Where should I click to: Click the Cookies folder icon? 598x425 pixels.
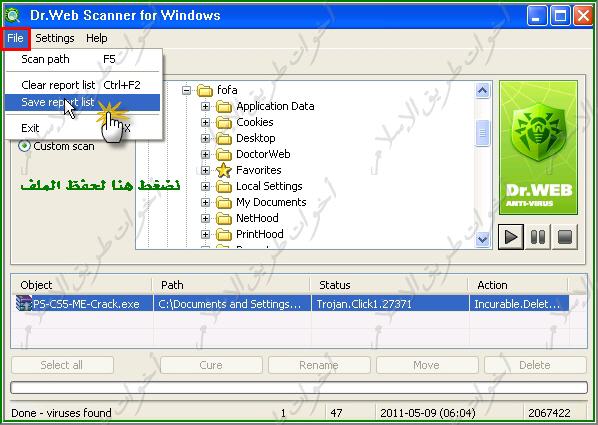point(224,122)
